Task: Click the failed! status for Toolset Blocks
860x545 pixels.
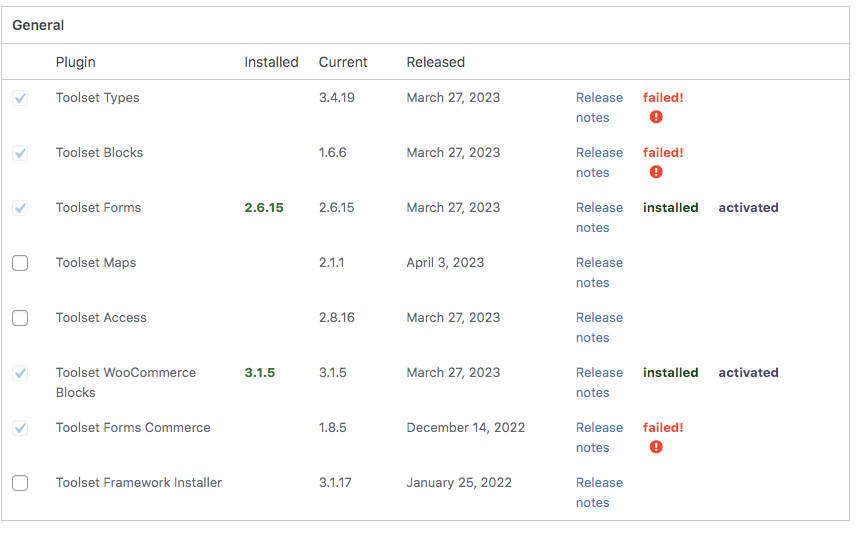Action: tap(663, 152)
